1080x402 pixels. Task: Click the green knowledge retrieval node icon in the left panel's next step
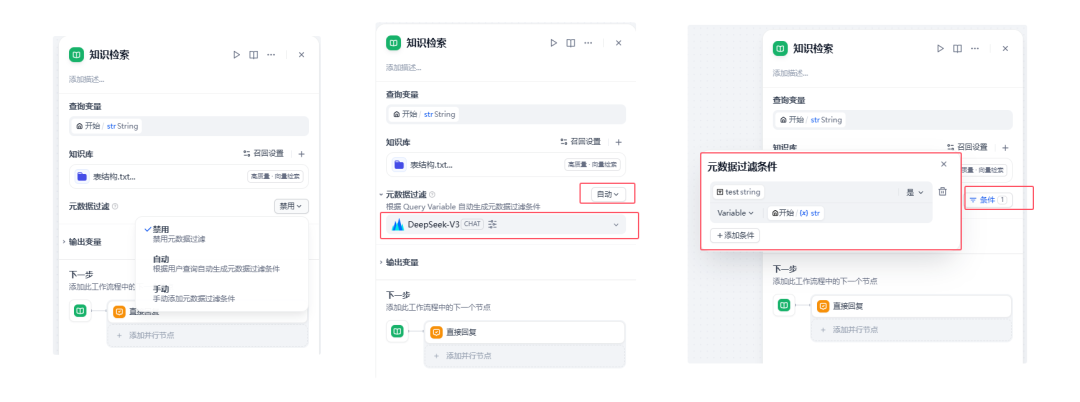[x=81, y=311]
